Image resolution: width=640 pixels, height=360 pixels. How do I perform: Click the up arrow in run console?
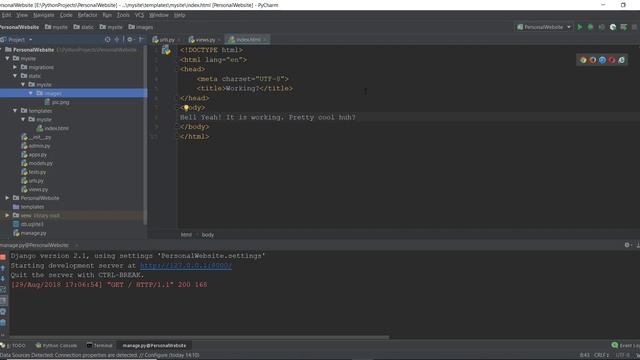click(3, 268)
